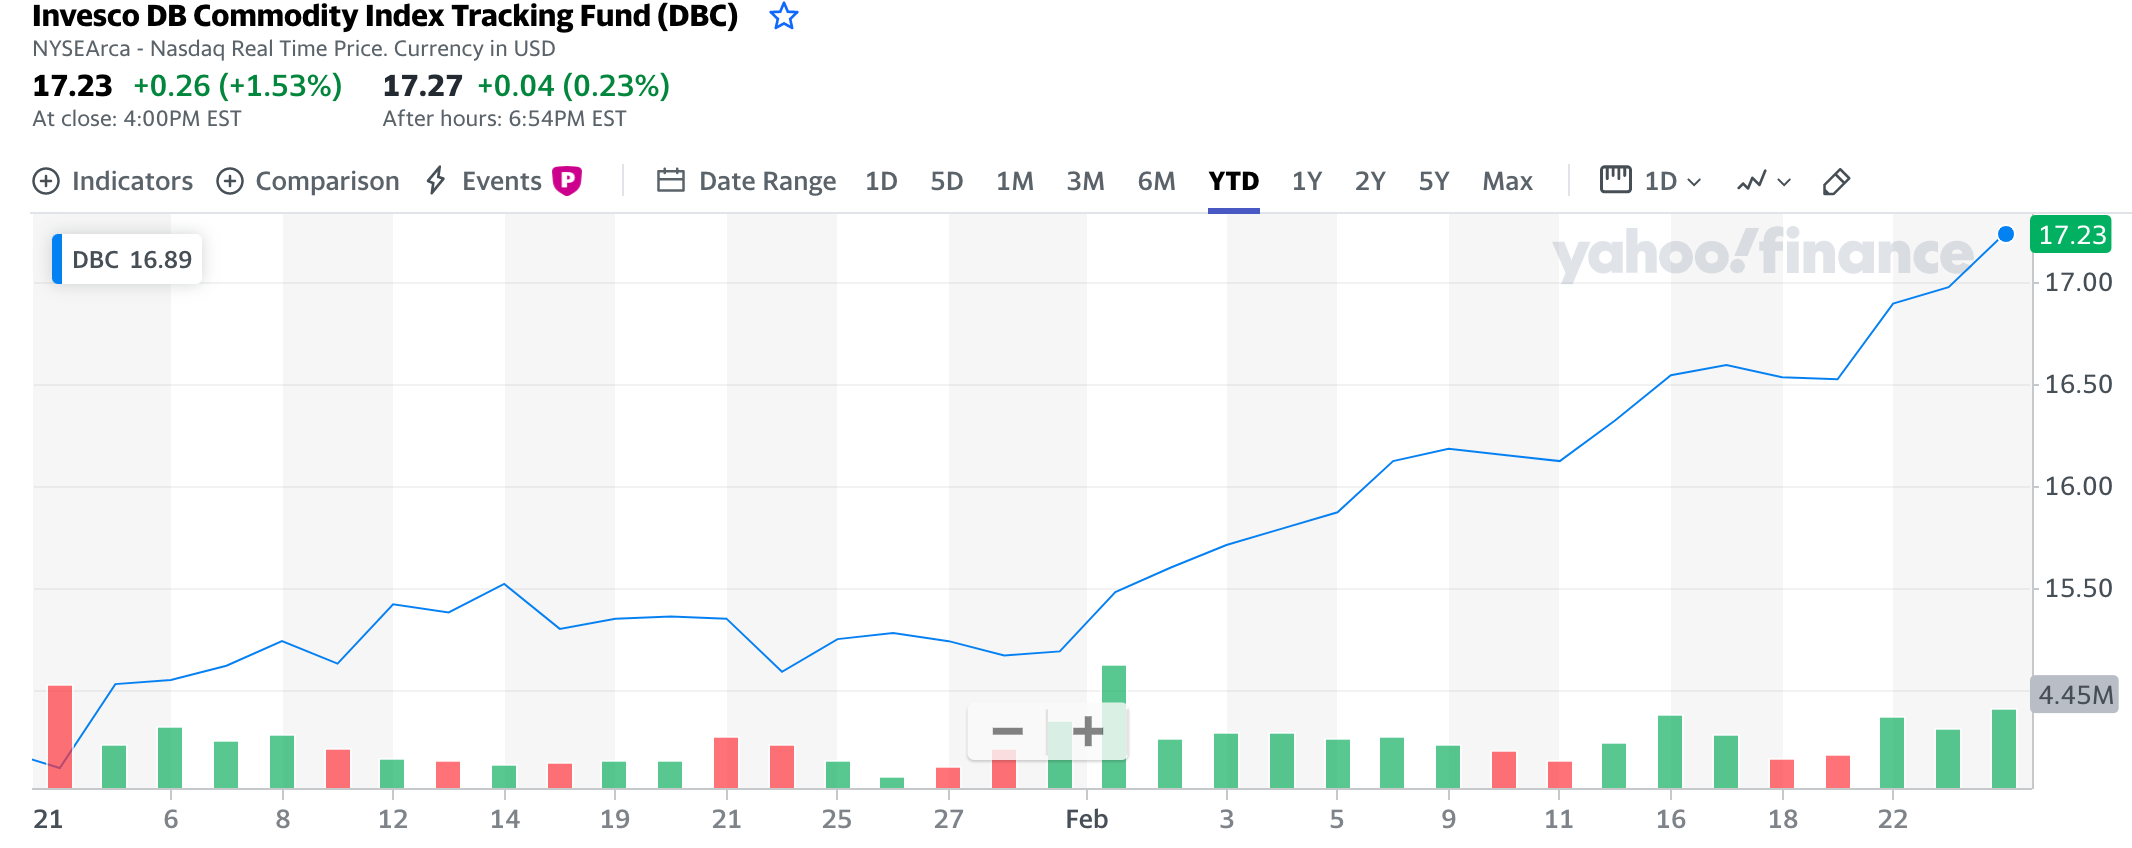Click the 17.00 price axis label
The image size is (2132, 848).
(2078, 282)
